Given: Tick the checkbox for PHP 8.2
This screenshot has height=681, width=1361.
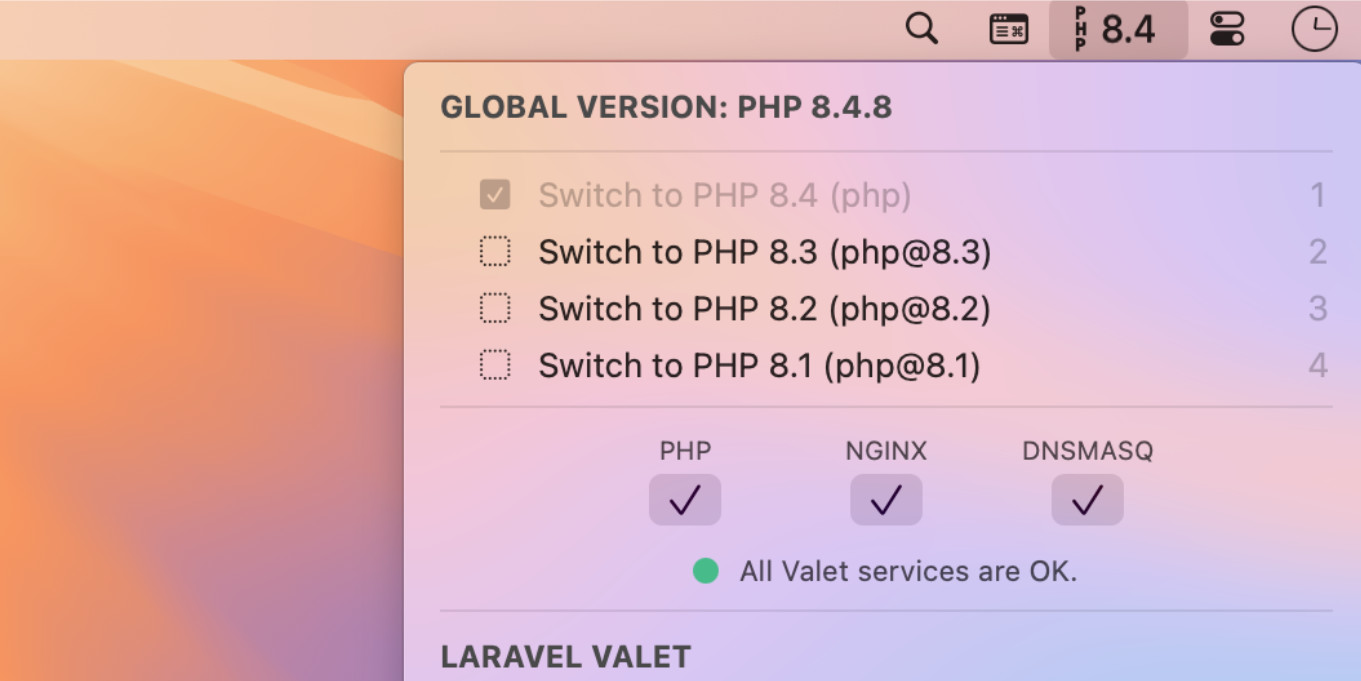Looking at the screenshot, I should coord(495,309).
